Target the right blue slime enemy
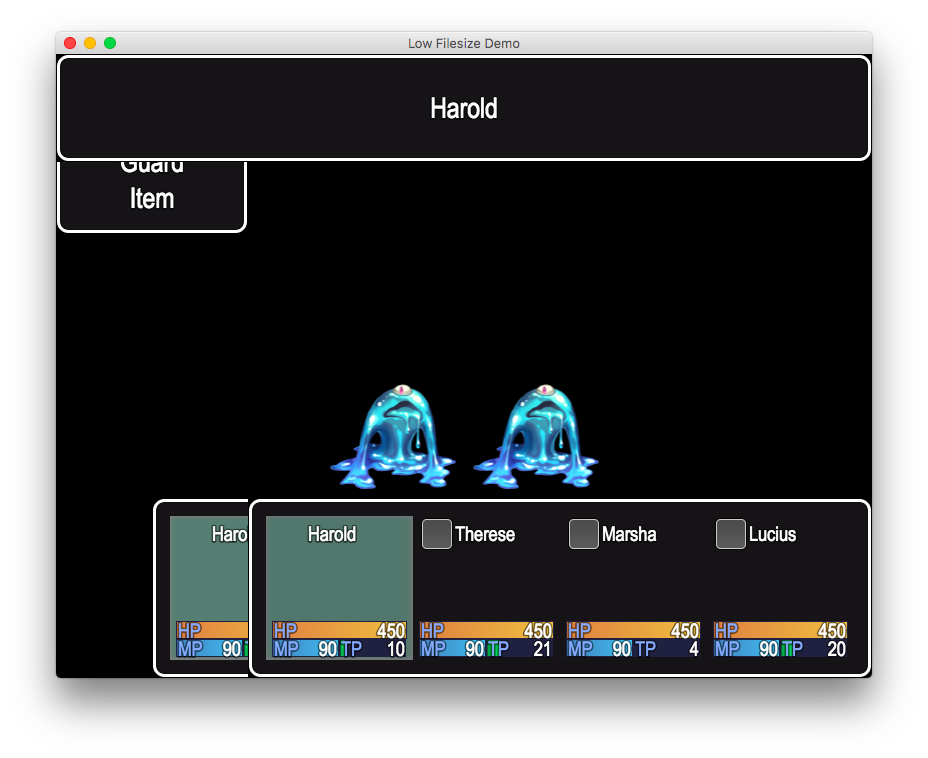Viewport: 928px width, 758px height. 536,437
